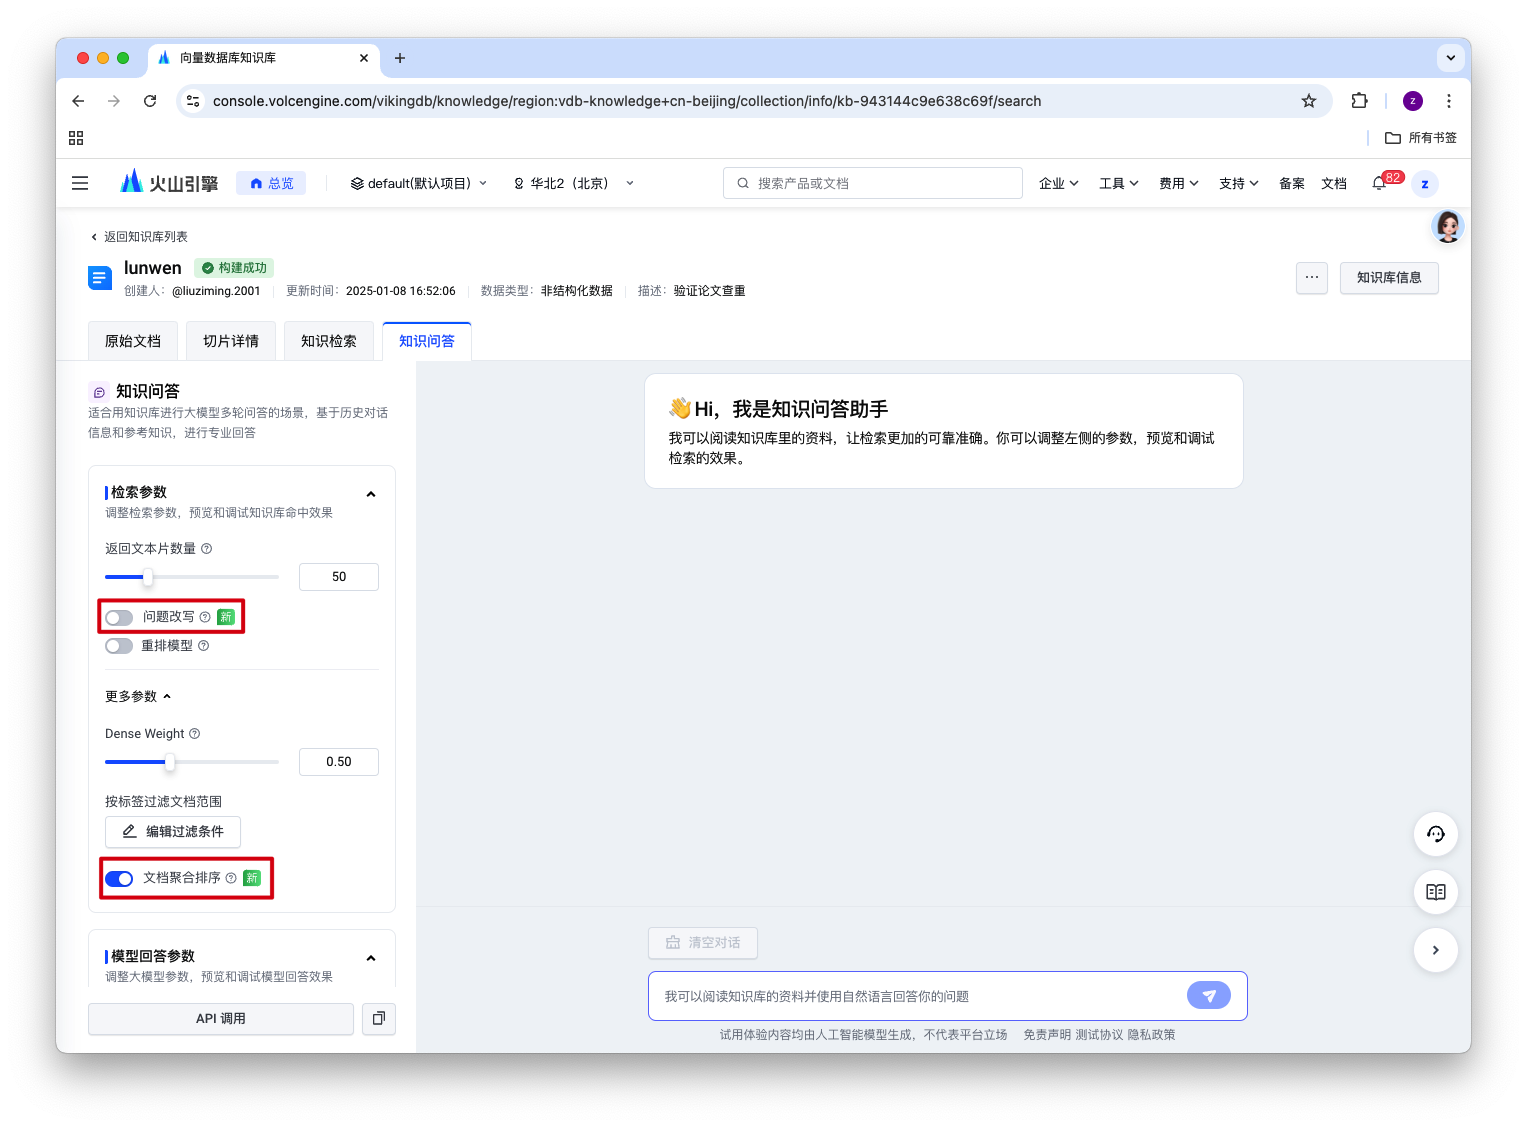Bookmark this page with star icon
Screen dimensions: 1527x1127
[x=1308, y=101]
